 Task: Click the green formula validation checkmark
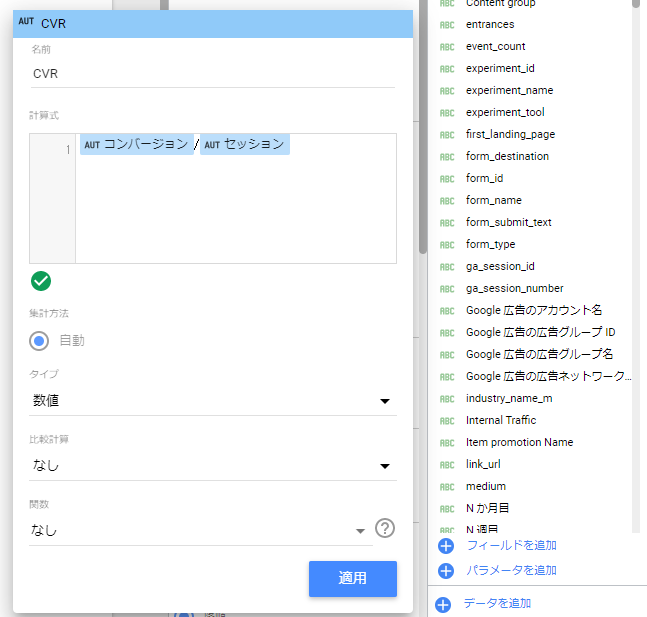point(41,281)
